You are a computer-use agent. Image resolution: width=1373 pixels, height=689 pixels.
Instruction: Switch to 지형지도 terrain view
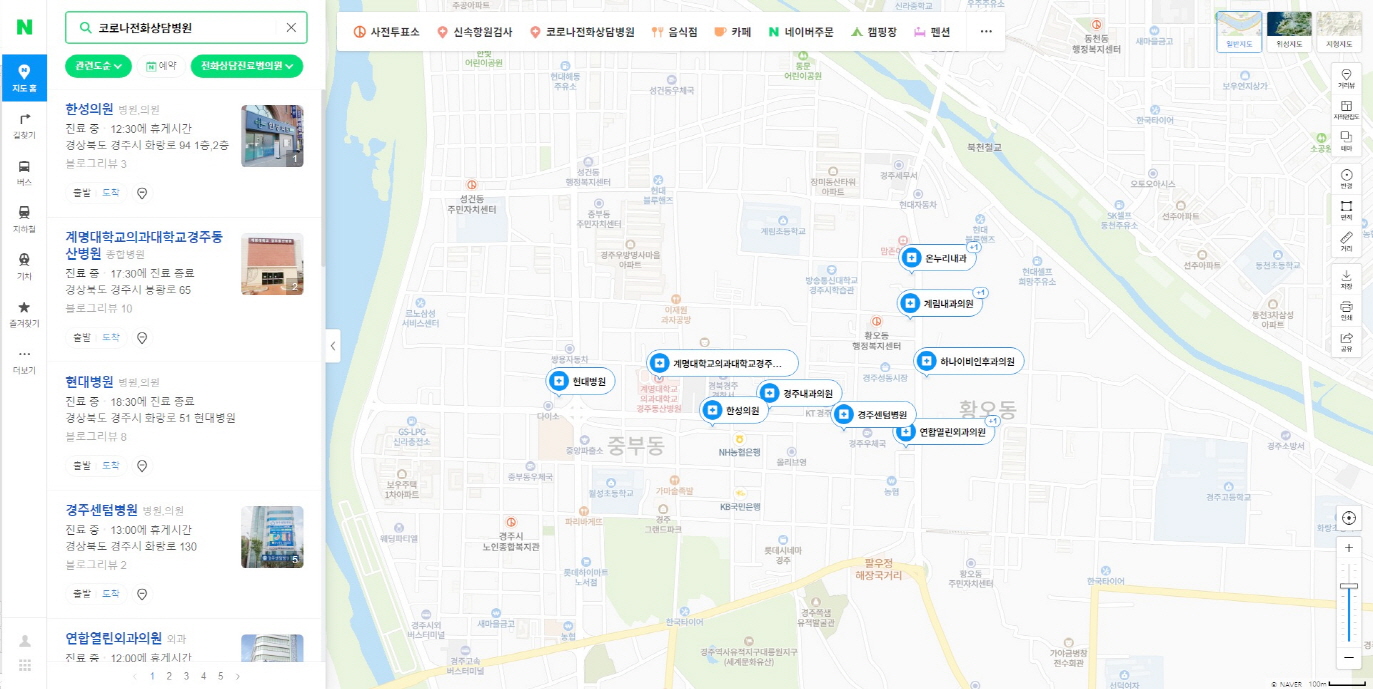1339,31
